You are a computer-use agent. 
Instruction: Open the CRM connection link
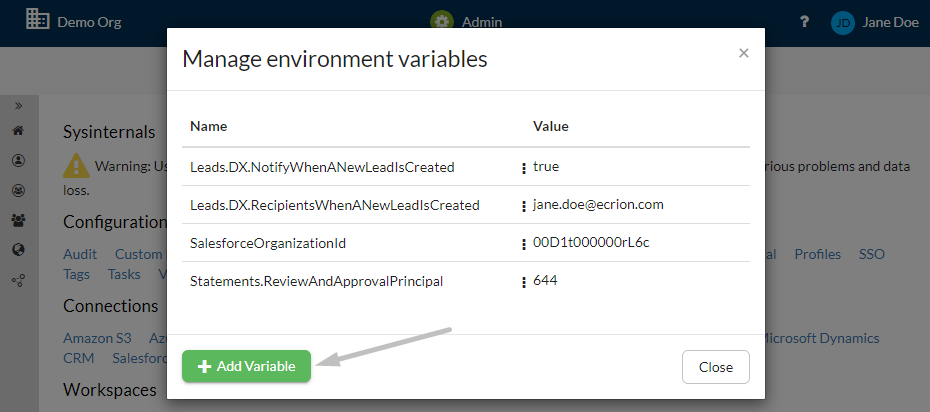79,359
